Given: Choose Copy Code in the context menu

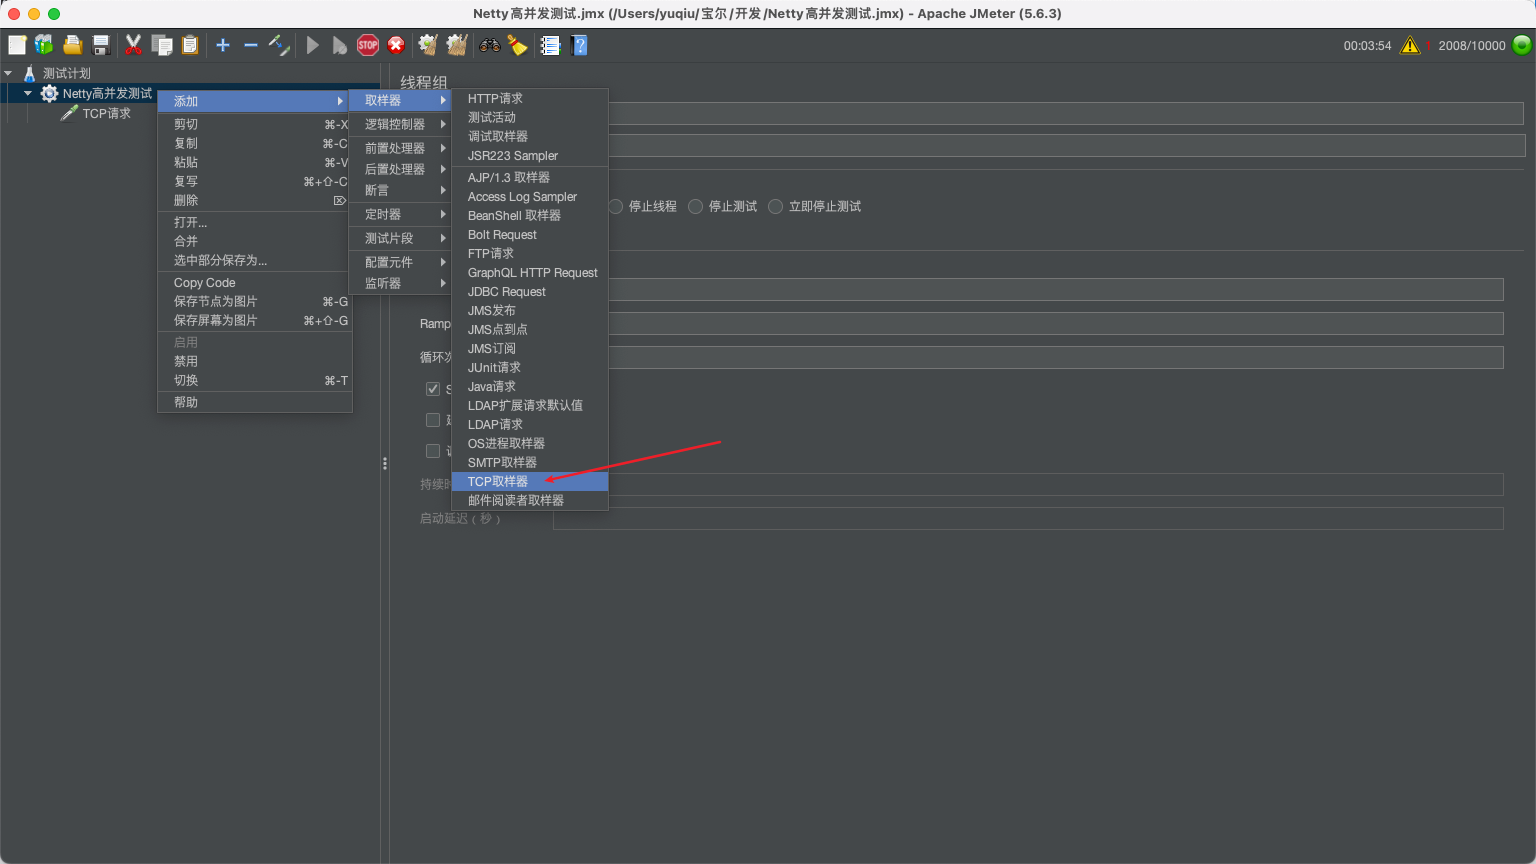Looking at the screenshot, I should (x=255, y=282).
